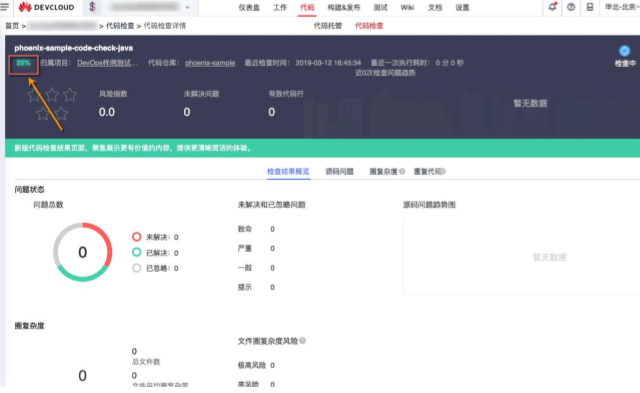Open the 华北-北京 region selector

pyautogui.click(x=622, y=7)
